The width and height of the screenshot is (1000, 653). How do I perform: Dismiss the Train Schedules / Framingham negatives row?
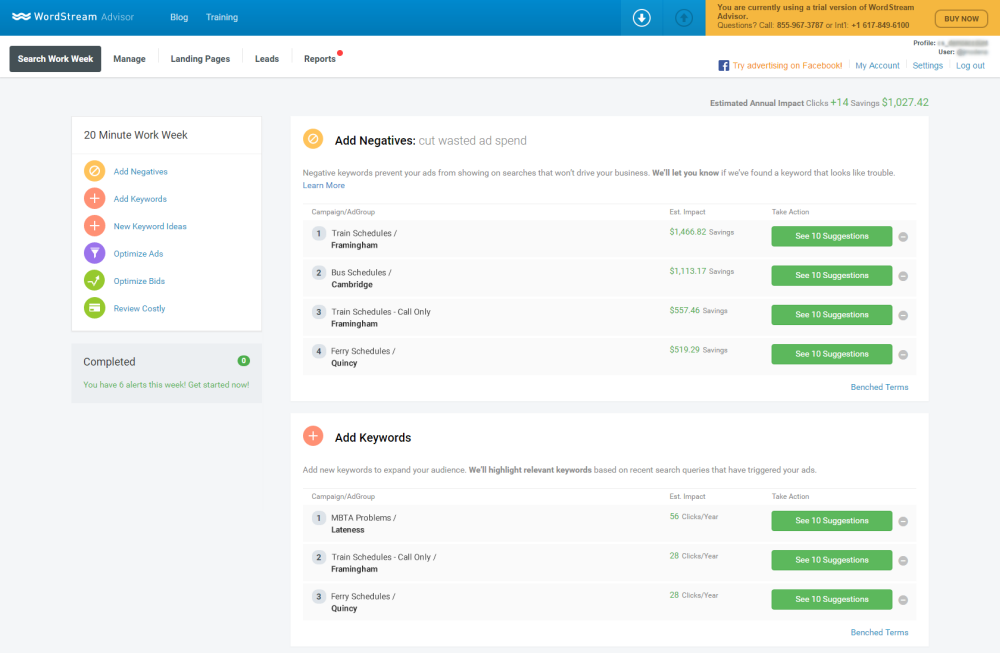[903, 237]
